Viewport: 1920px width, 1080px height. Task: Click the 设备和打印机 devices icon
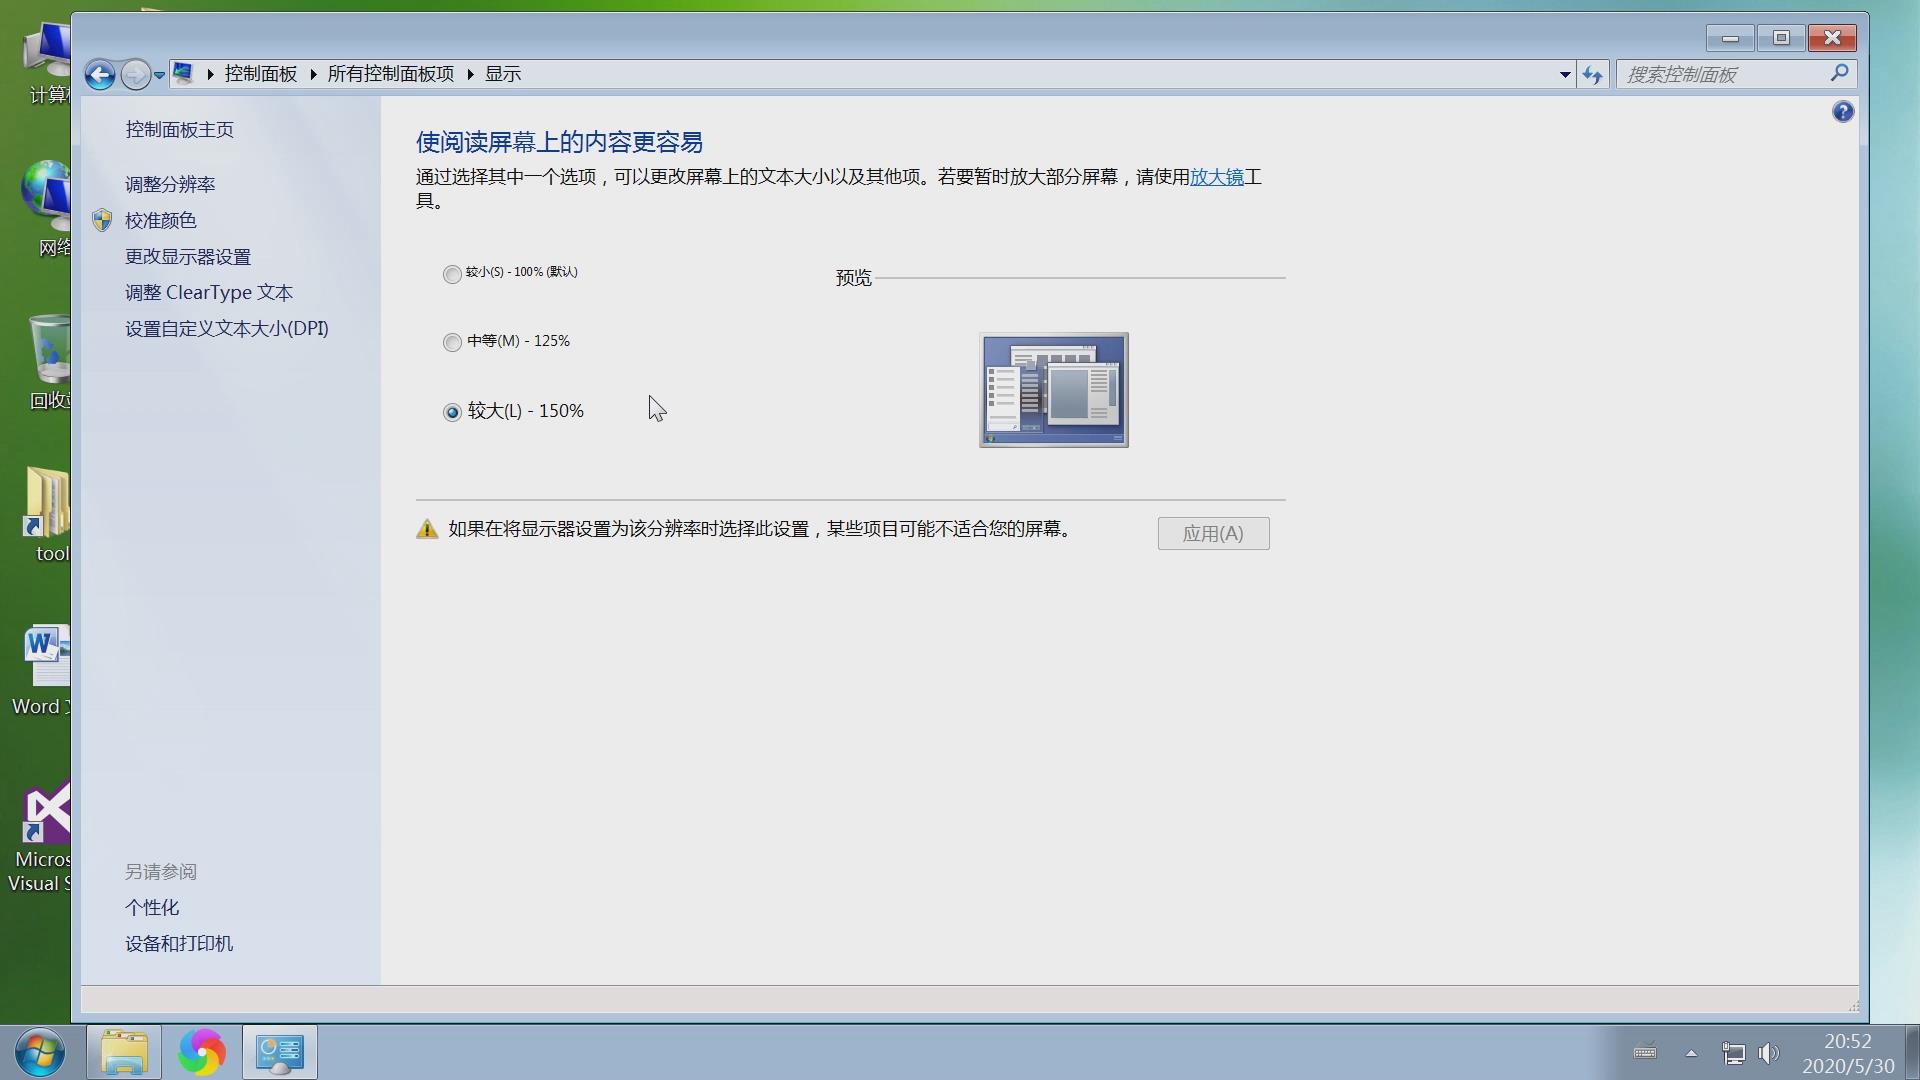(178, 943)
